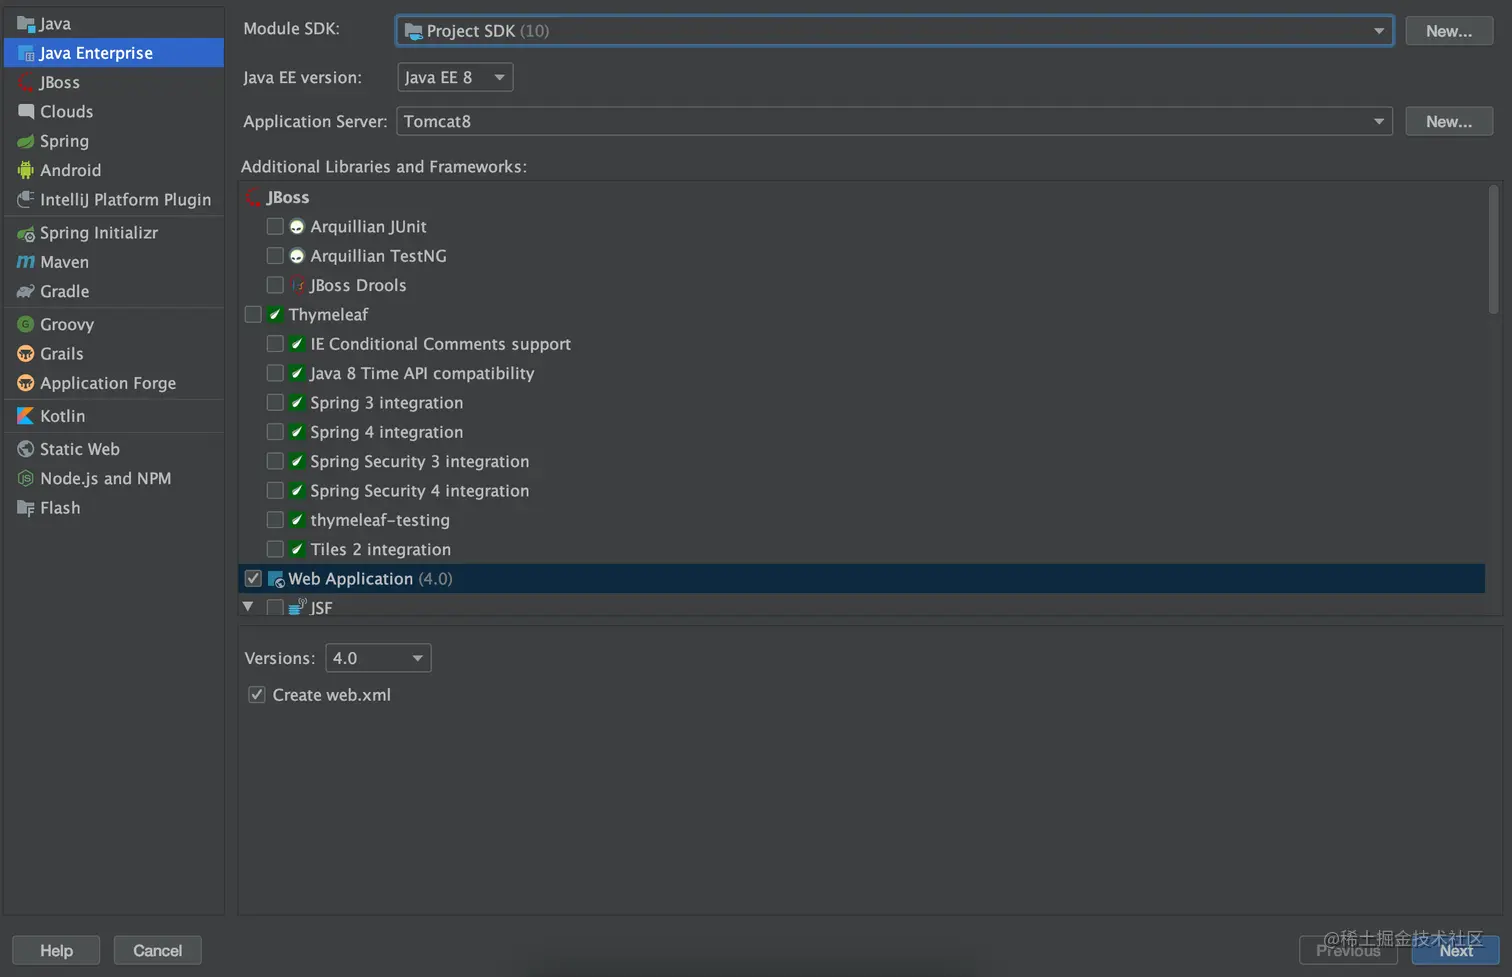Click the Clouds icon

pyautogui.click(x=26, y=111)
